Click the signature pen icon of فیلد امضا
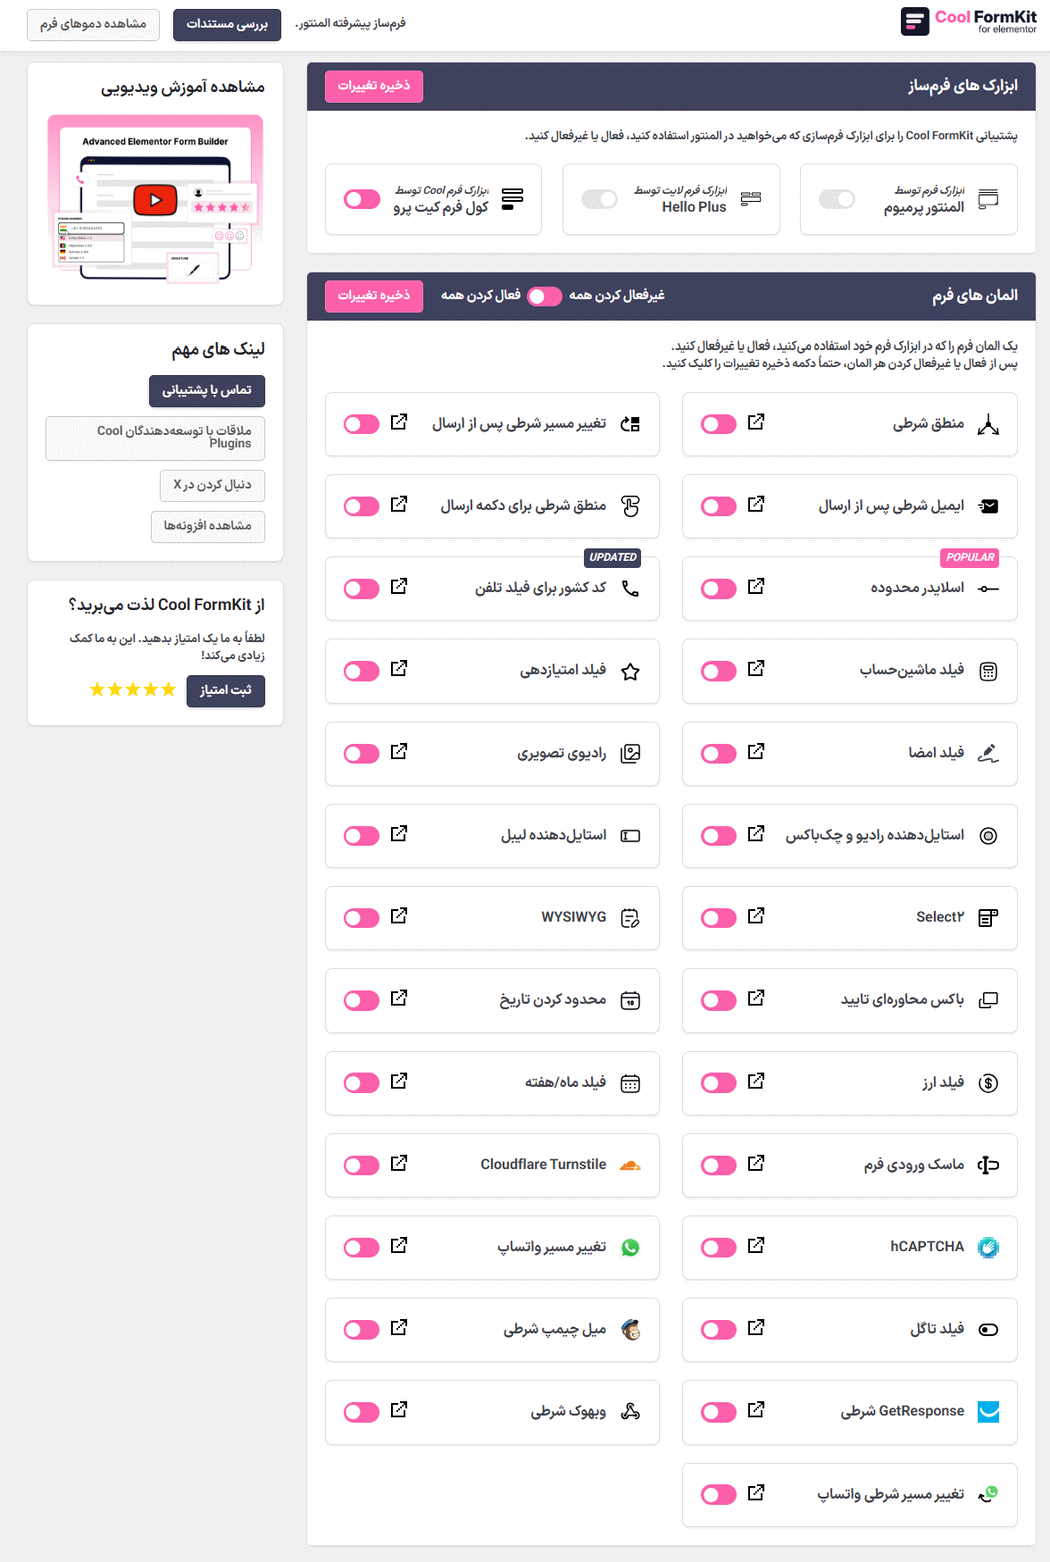The width and height of the screenshot is (1050, 1562). pos(988,753)
